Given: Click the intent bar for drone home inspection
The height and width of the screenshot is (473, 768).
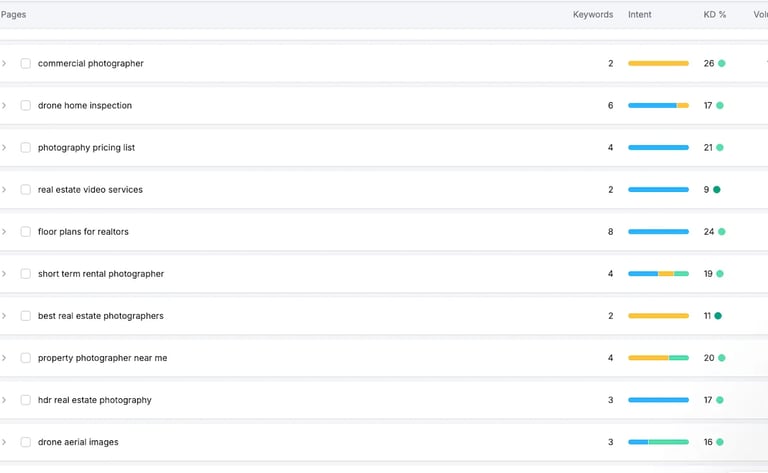Looking at the screenshot, I should 658,105.
